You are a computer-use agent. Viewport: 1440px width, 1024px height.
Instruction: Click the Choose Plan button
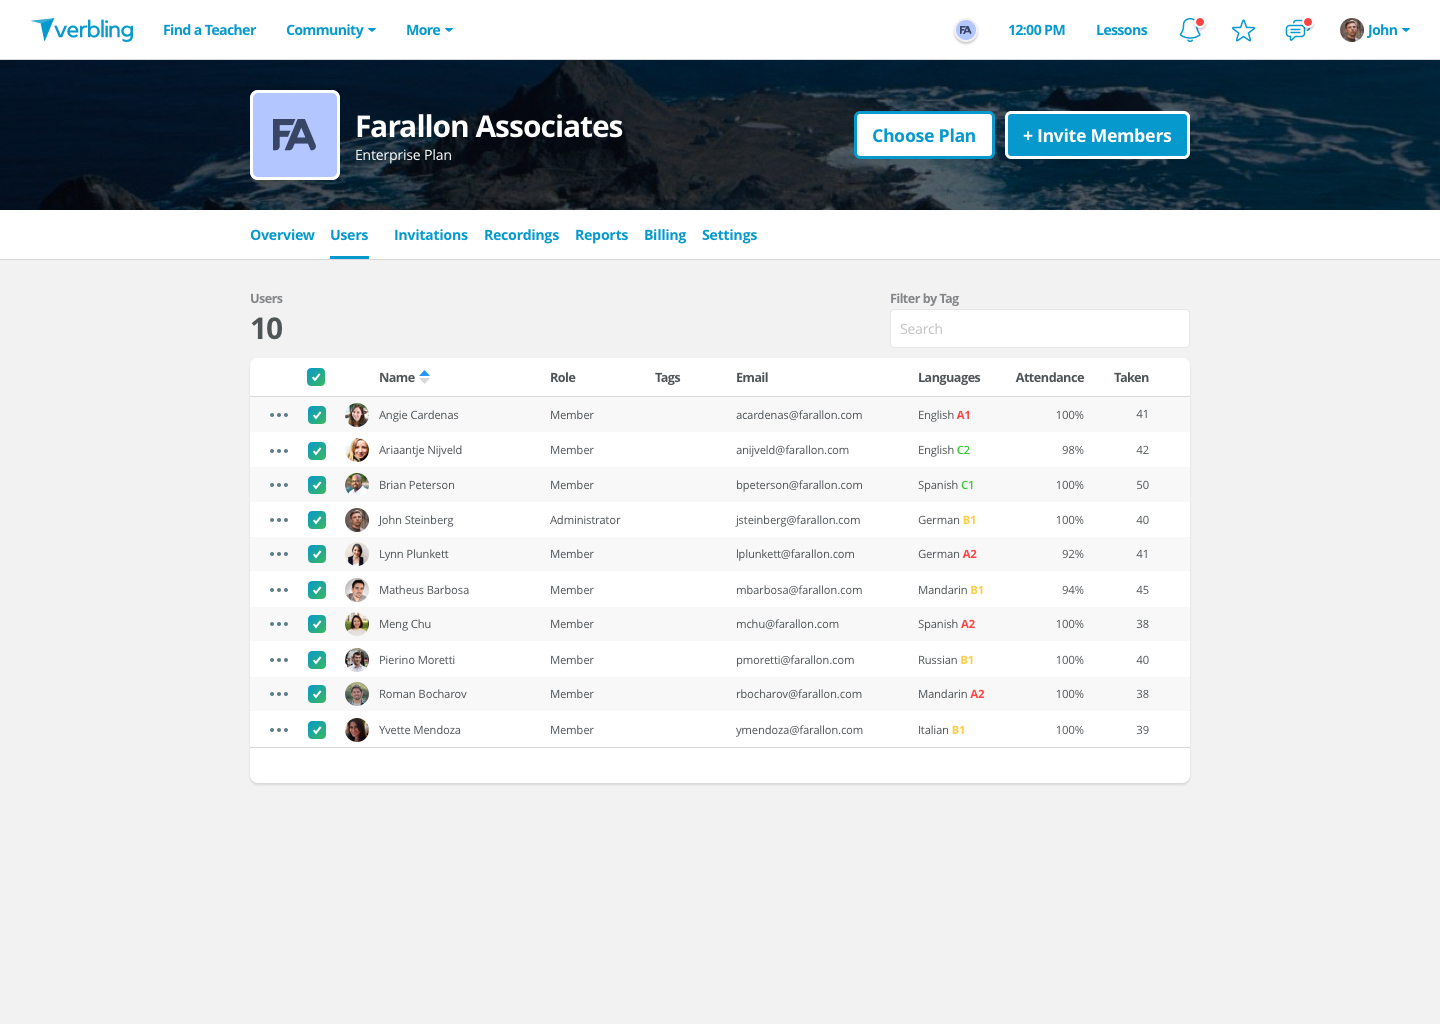coord(924,135)
